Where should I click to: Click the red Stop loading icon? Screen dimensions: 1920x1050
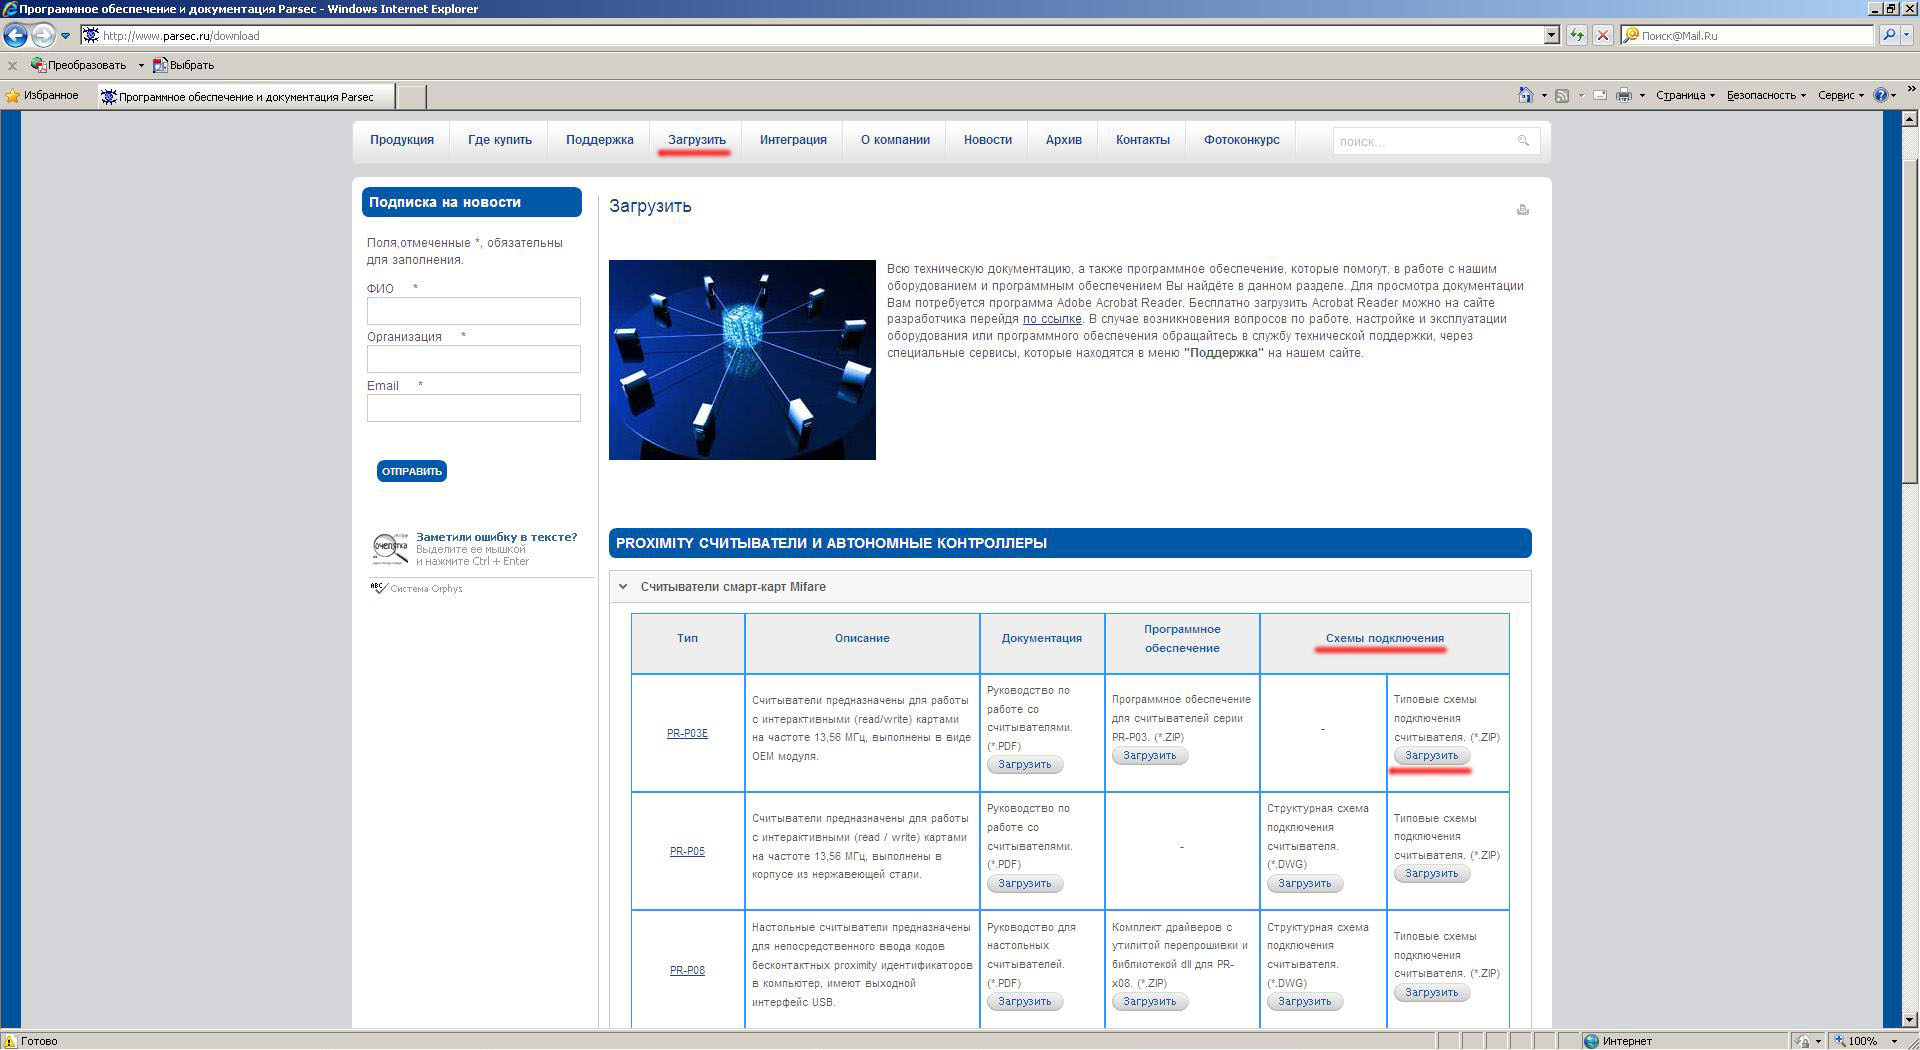(x=1602, y=35)
